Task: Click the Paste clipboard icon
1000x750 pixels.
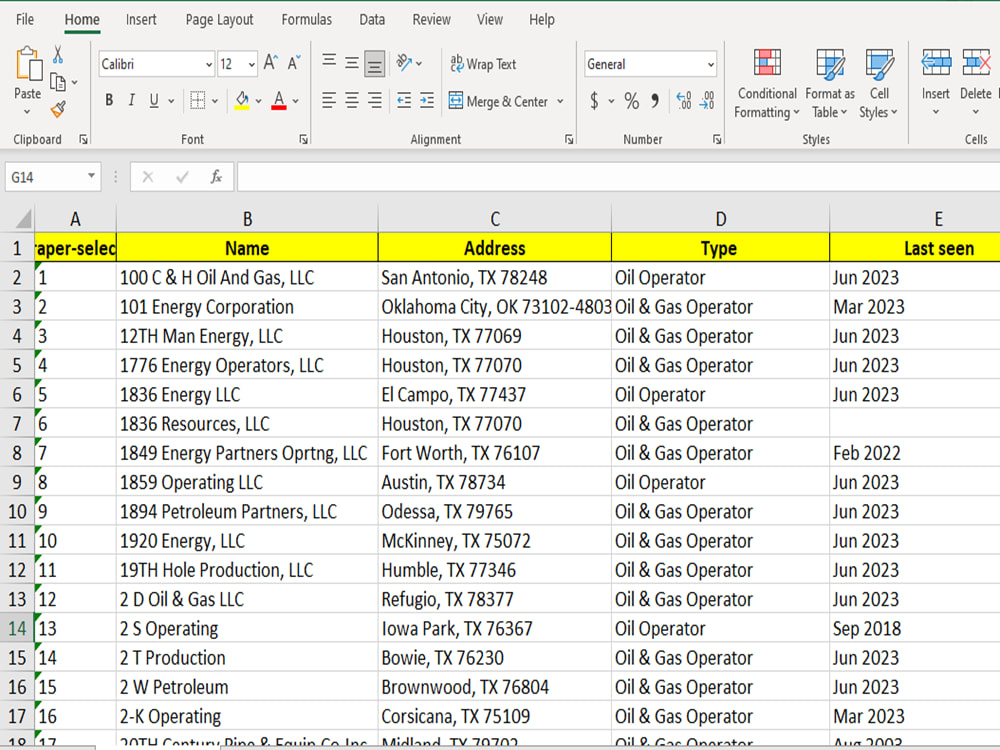Action: coord(28,64)
